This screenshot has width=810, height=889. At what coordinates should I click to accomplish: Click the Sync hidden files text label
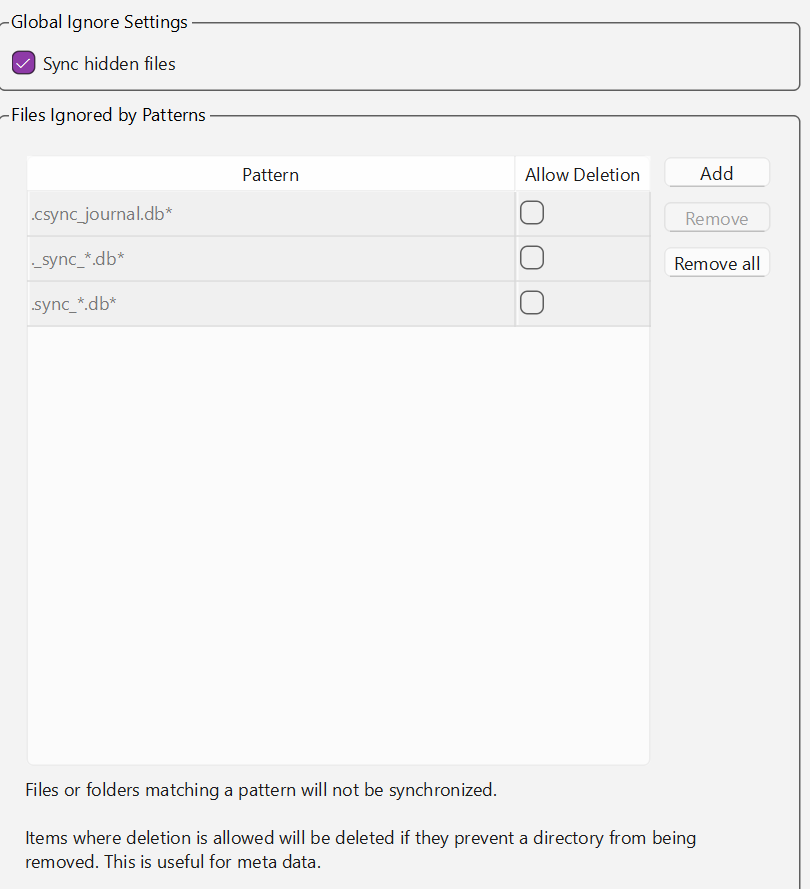pos(109,64)
